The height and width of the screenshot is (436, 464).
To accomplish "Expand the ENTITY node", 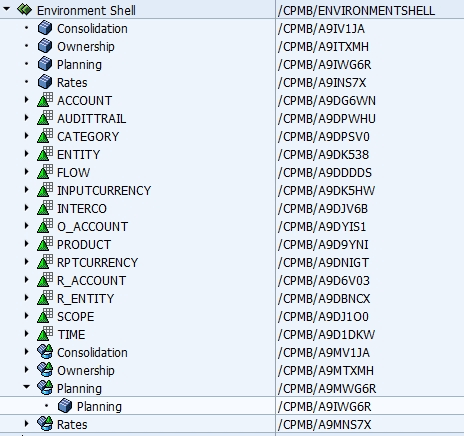I will pos(27,154).
